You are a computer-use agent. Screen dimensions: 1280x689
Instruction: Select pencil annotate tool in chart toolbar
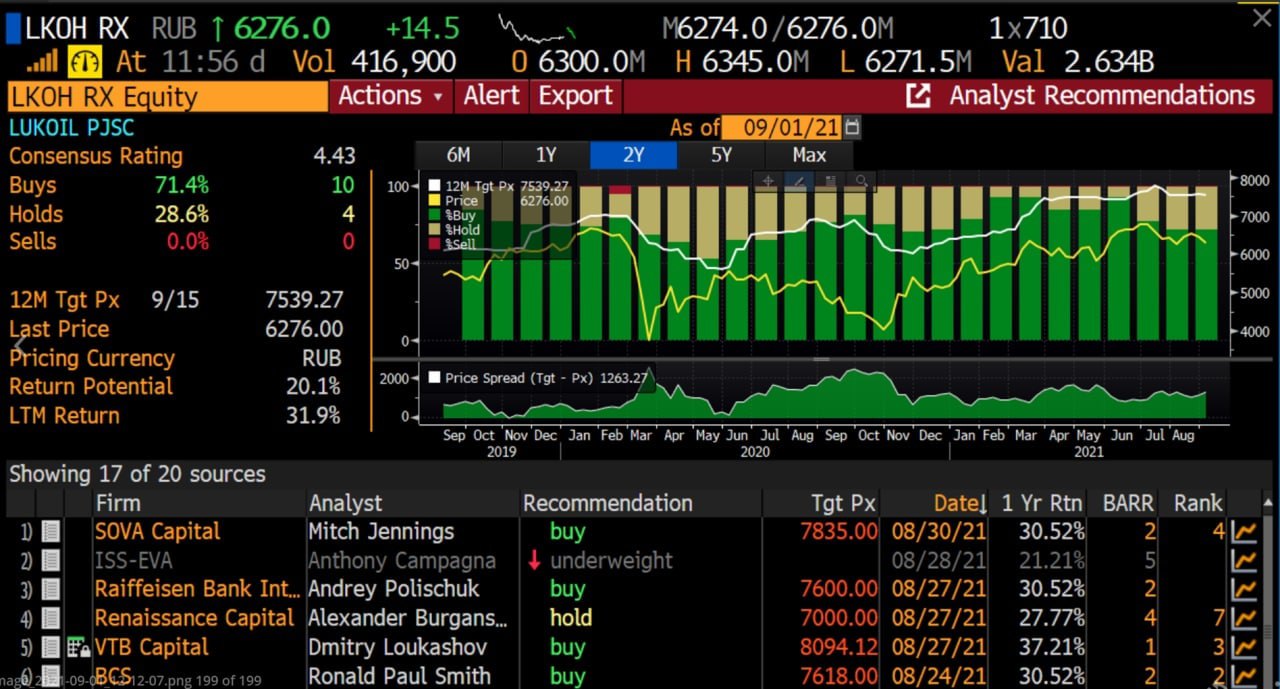(799, 181)
